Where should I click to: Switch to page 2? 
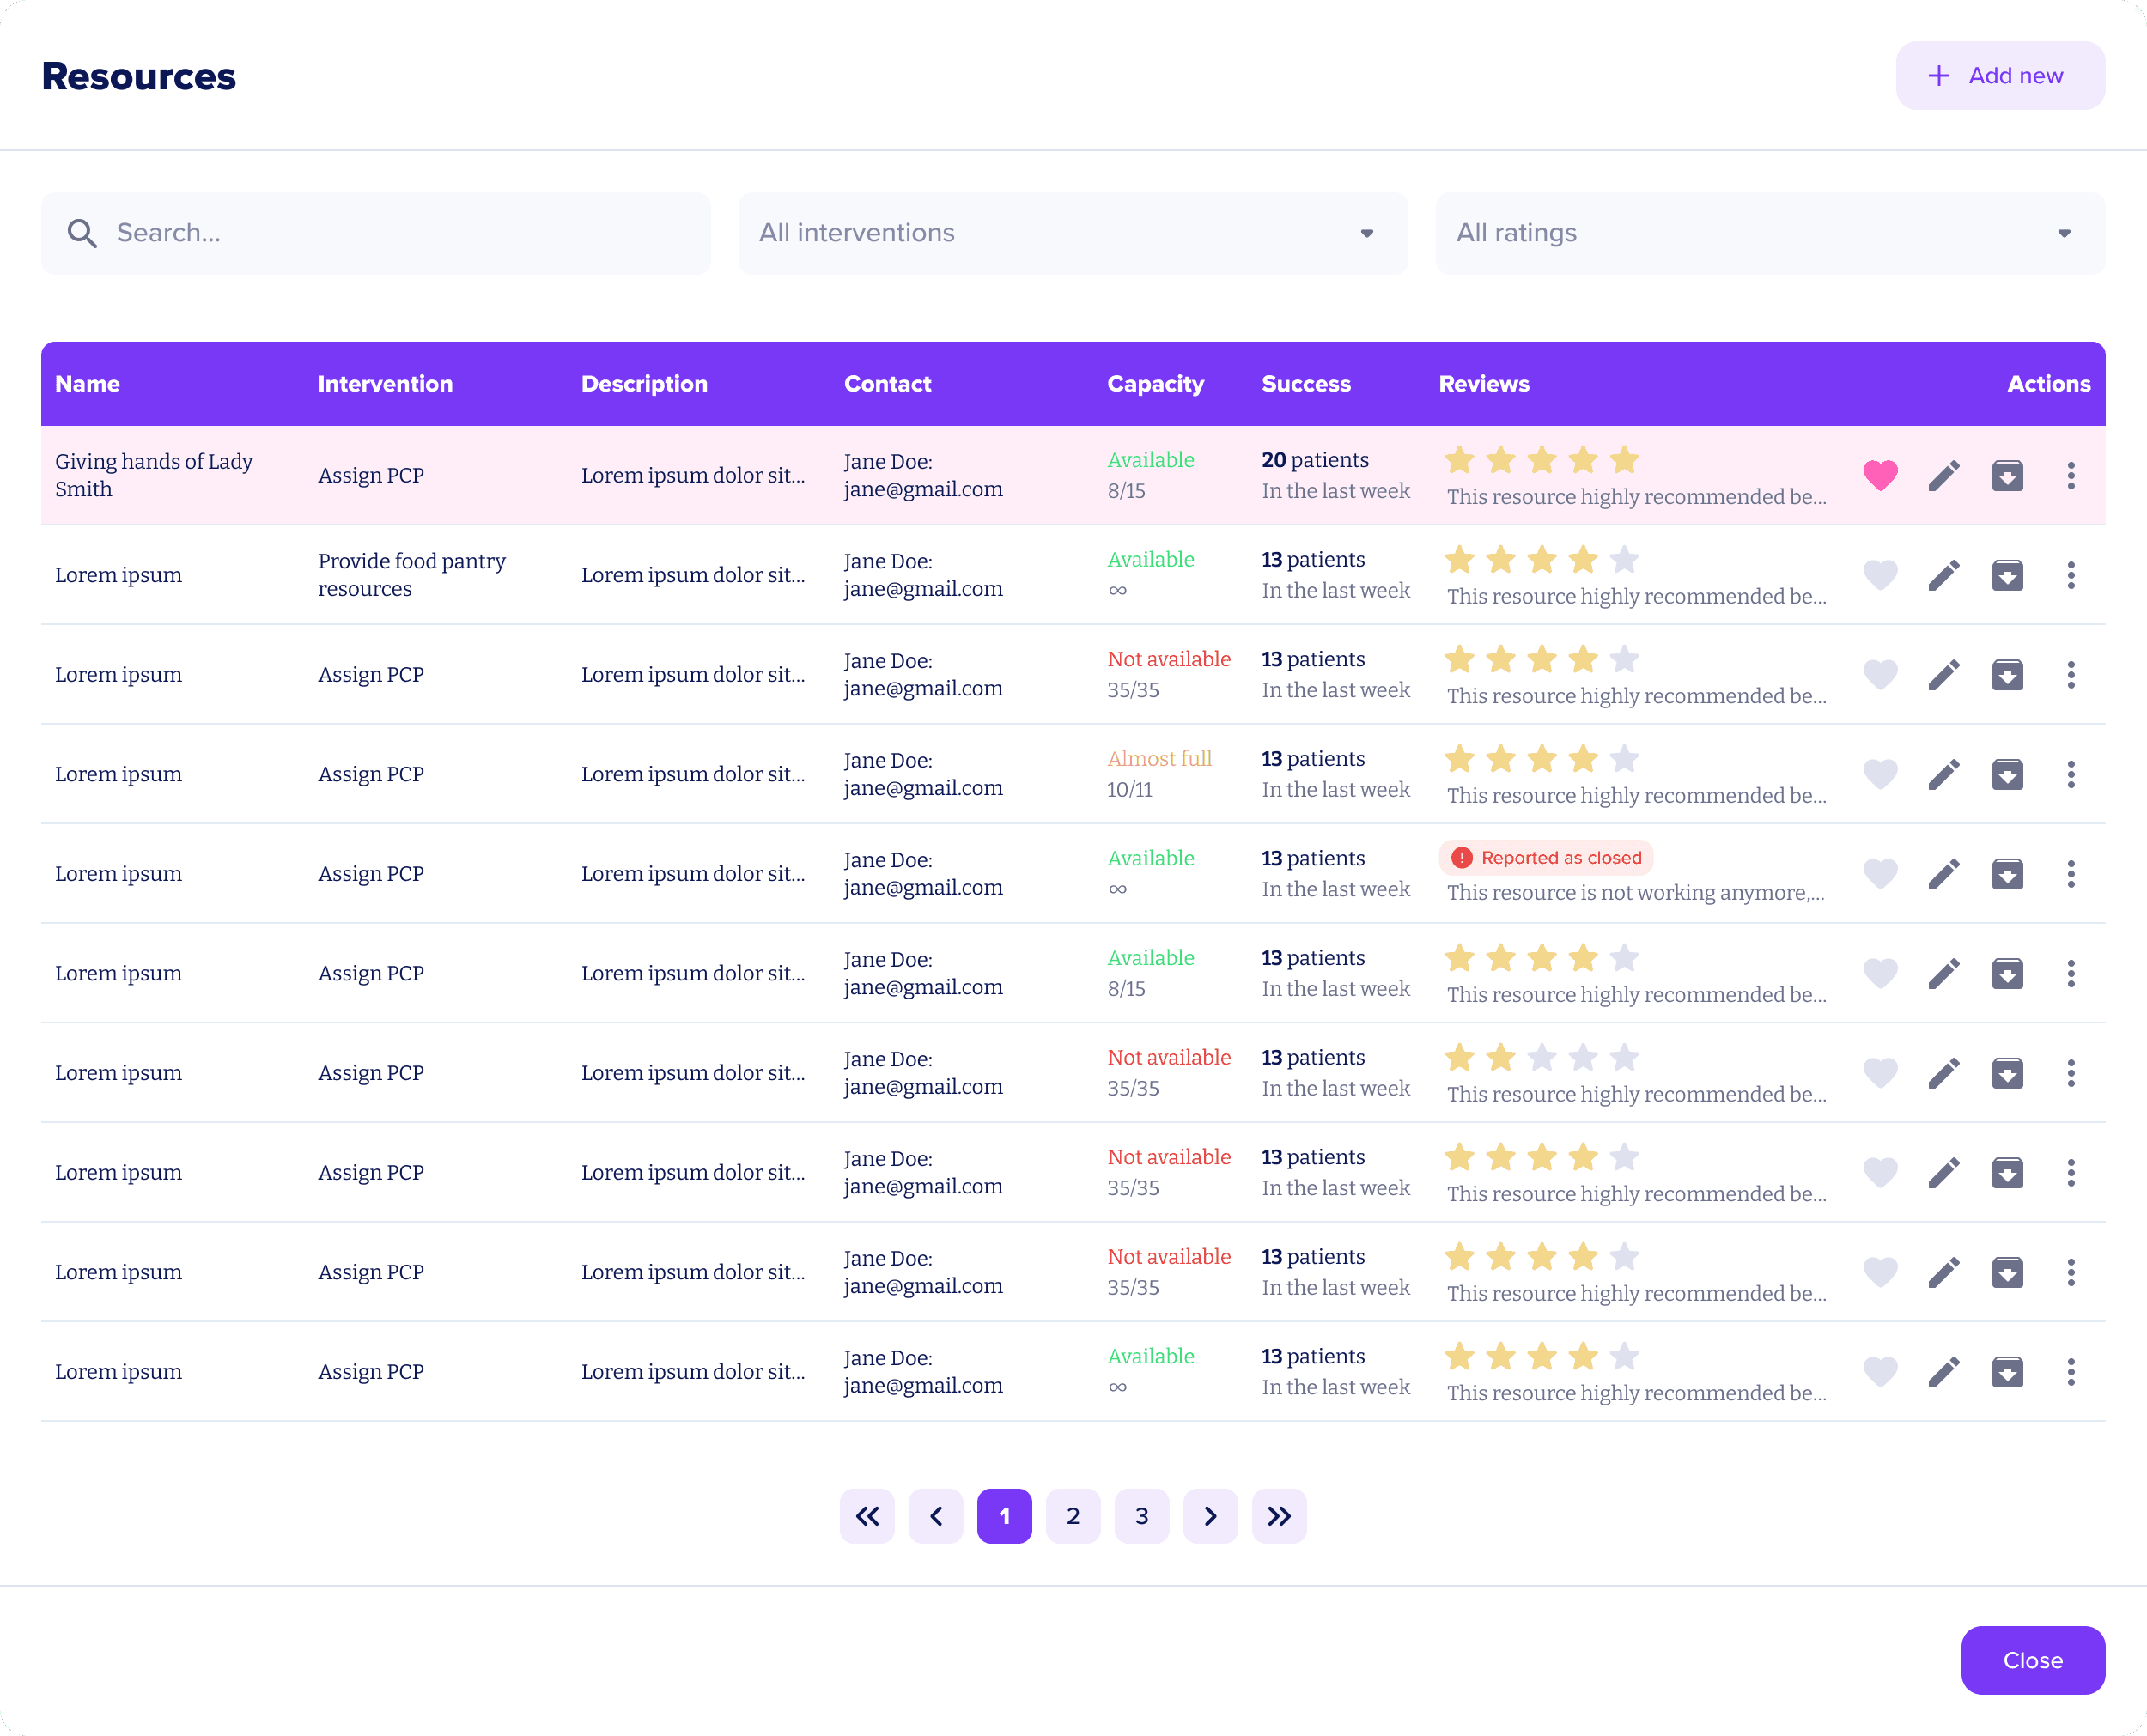(1073, 1516)
